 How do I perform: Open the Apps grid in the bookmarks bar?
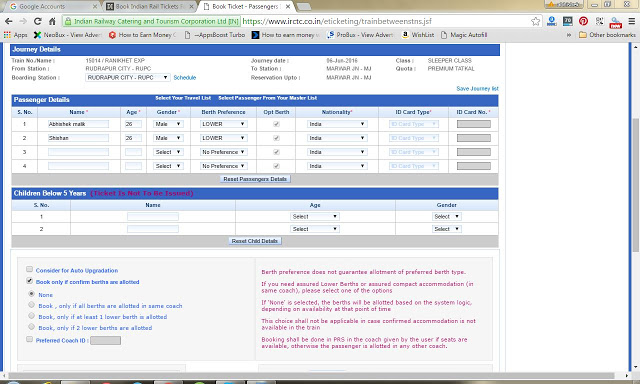tap(7, 35)
